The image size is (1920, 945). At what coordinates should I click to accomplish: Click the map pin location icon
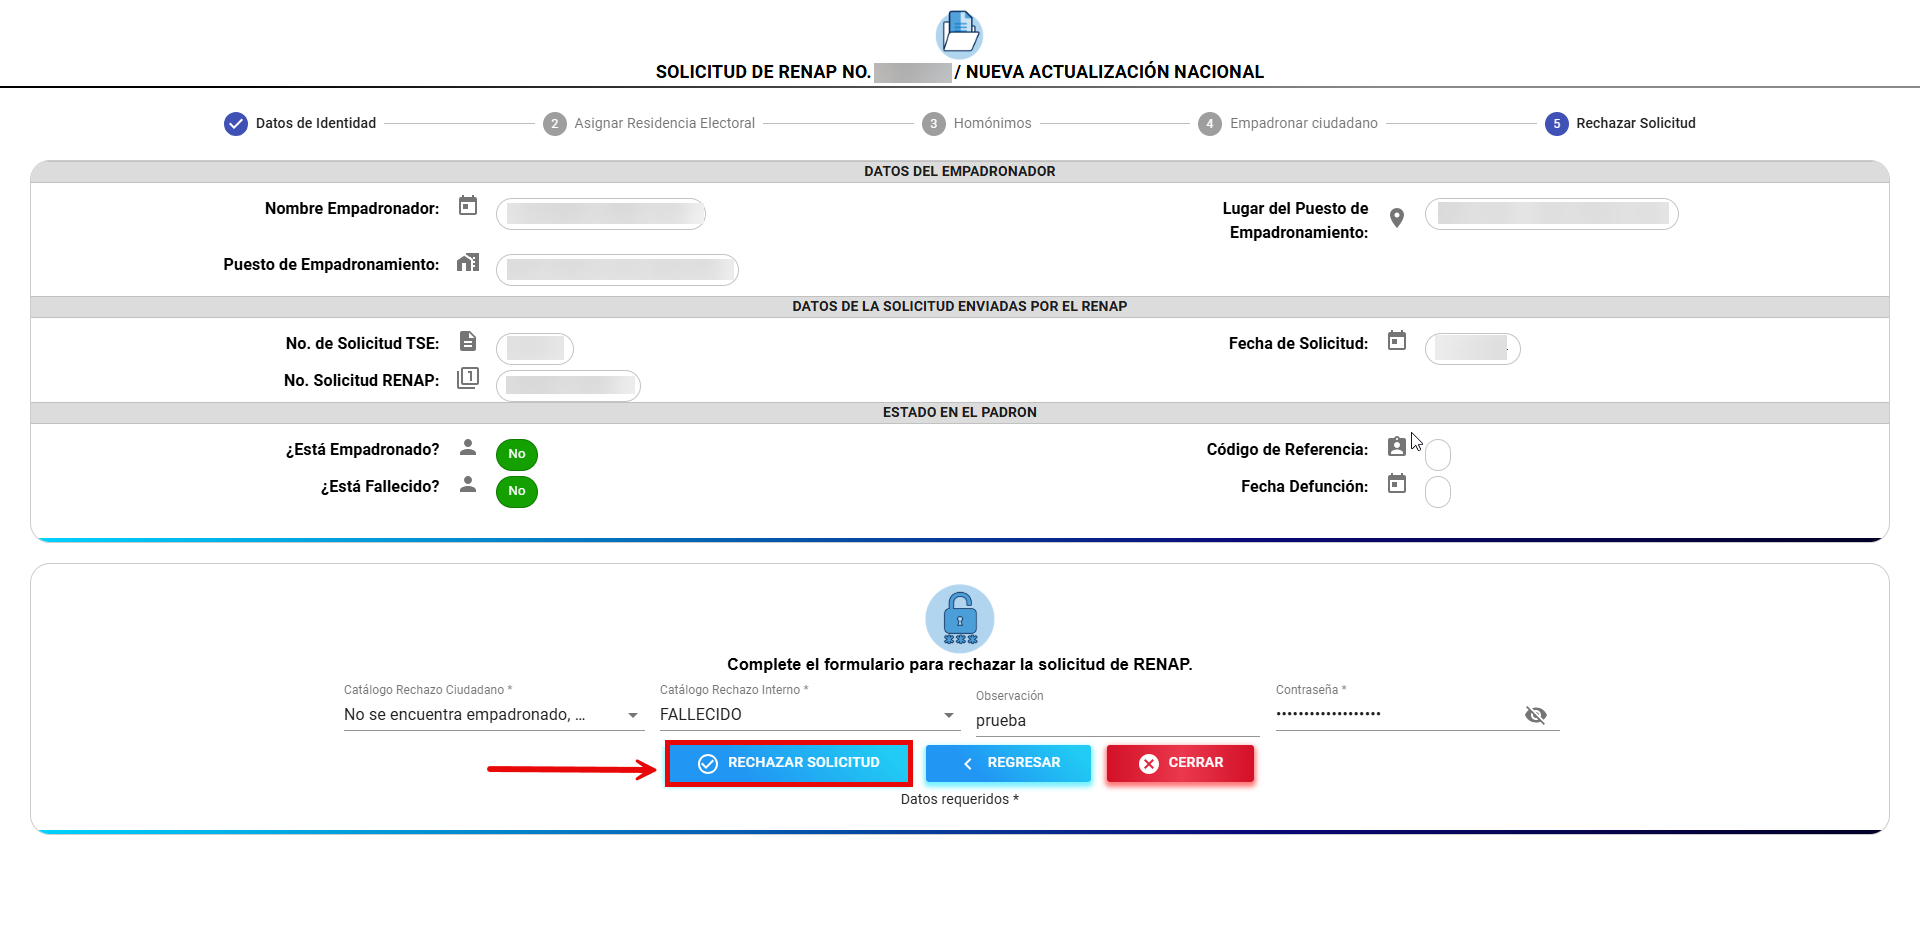(1397, 218)
